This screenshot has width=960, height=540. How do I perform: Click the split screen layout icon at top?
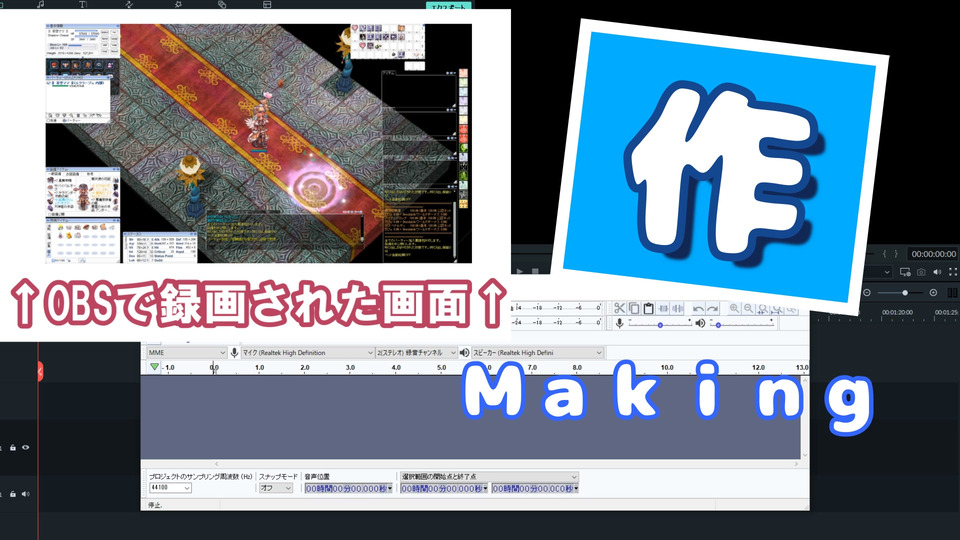tap(267, 4)
